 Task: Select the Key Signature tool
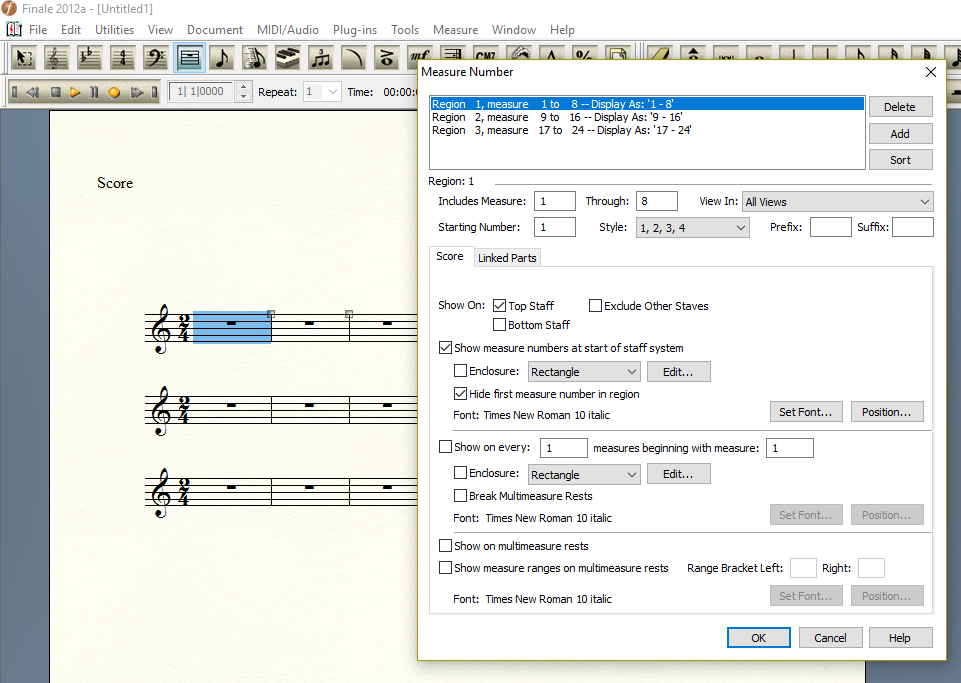pyautogui.click(x=89, y=58)
